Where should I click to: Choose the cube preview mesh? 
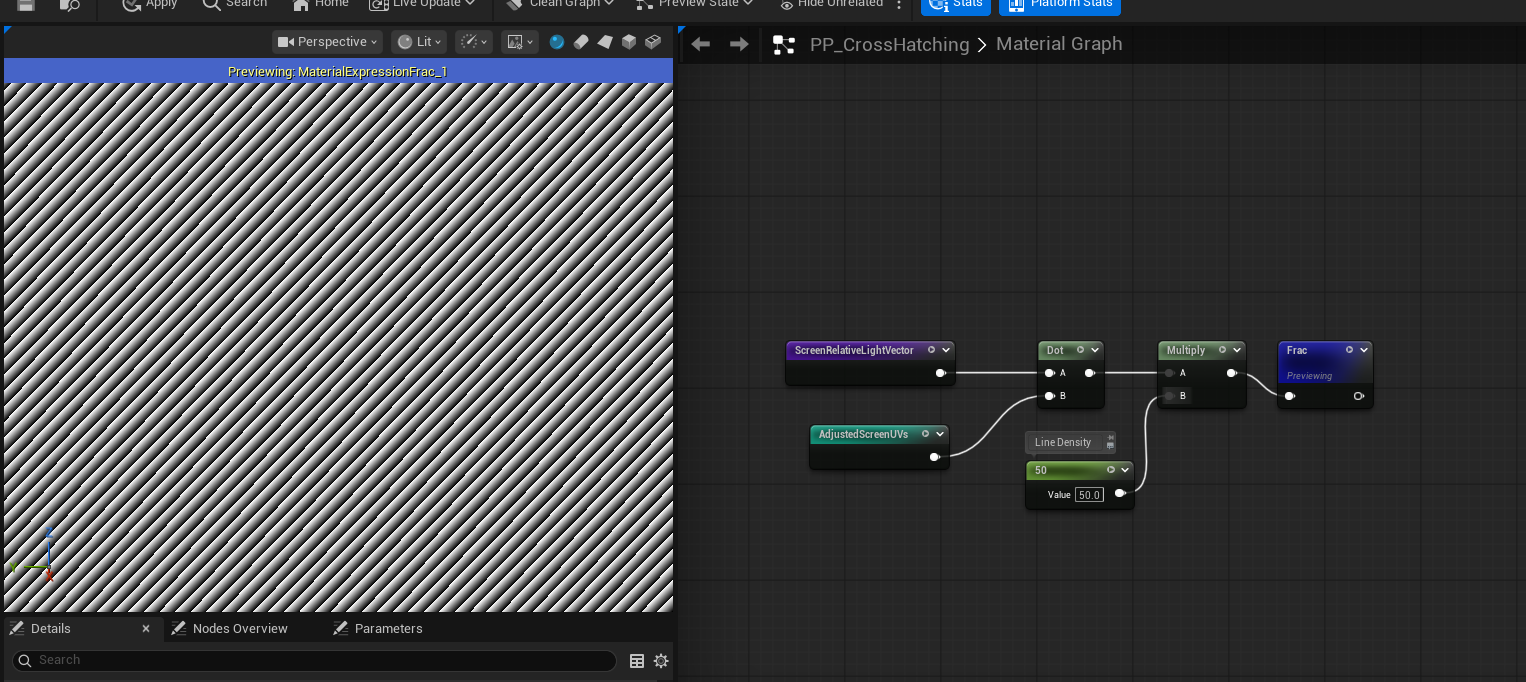629,42
